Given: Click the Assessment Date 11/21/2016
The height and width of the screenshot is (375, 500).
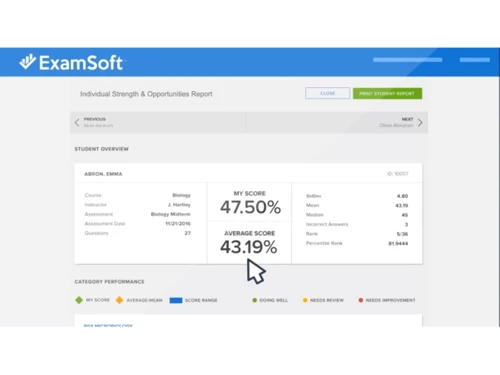Looking at the screenshot, I should pyautogui.click(x=178, y=224).
